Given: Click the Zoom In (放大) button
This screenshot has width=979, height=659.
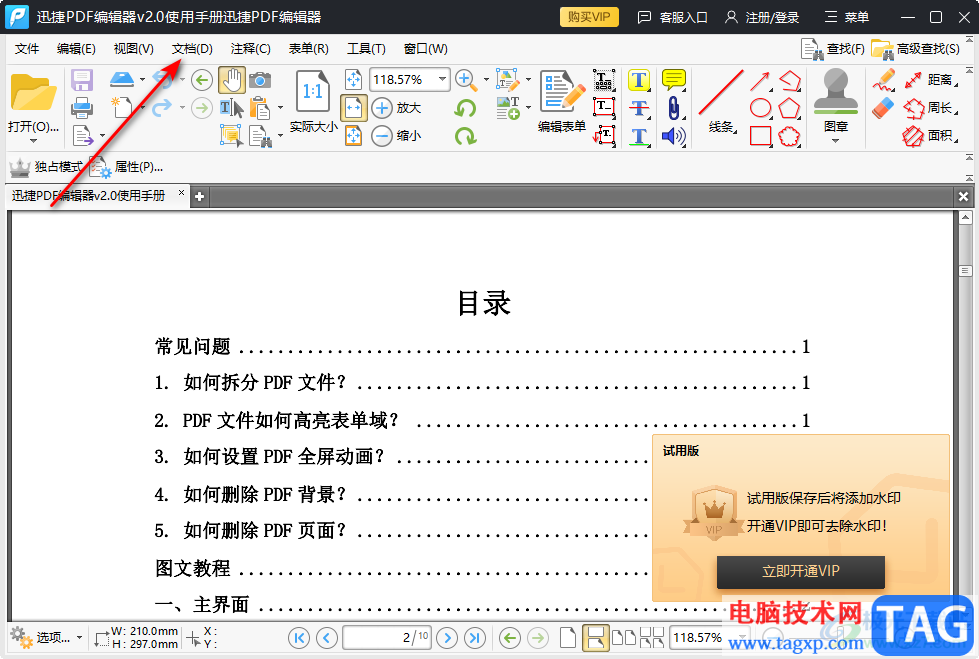Looking at the screenshot, I should 397,108.
